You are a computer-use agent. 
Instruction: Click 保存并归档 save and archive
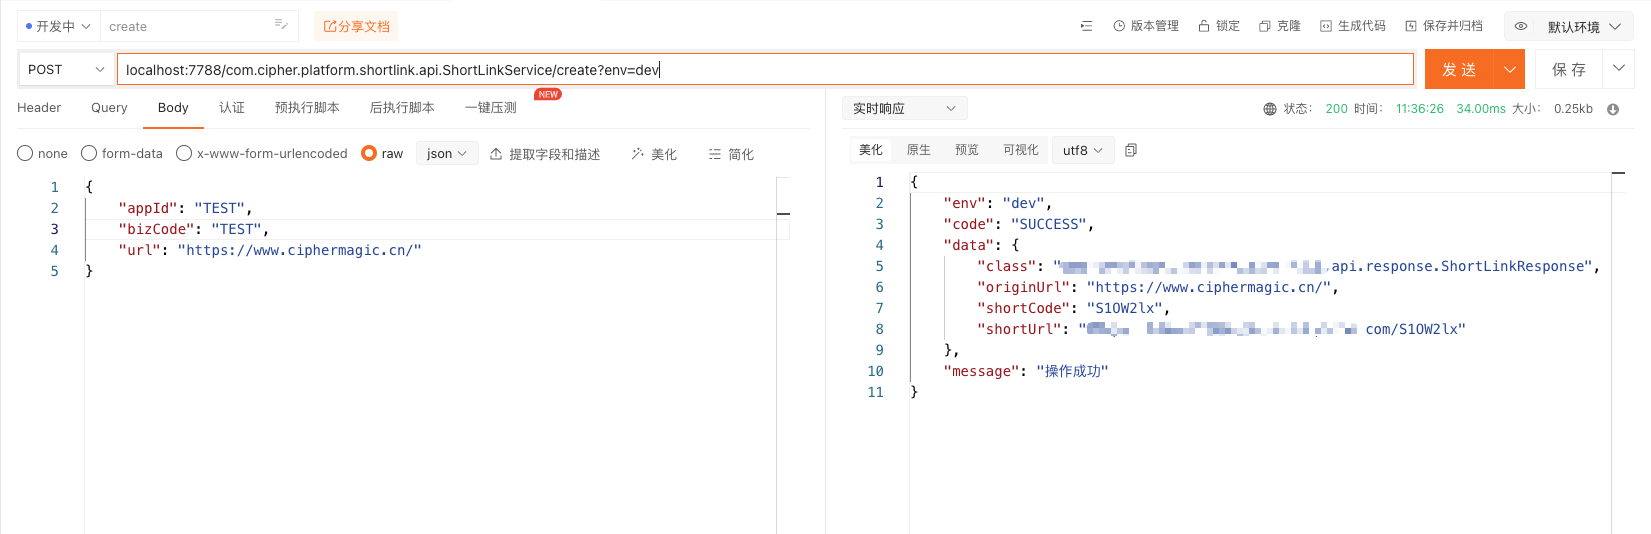point(1444,26)
